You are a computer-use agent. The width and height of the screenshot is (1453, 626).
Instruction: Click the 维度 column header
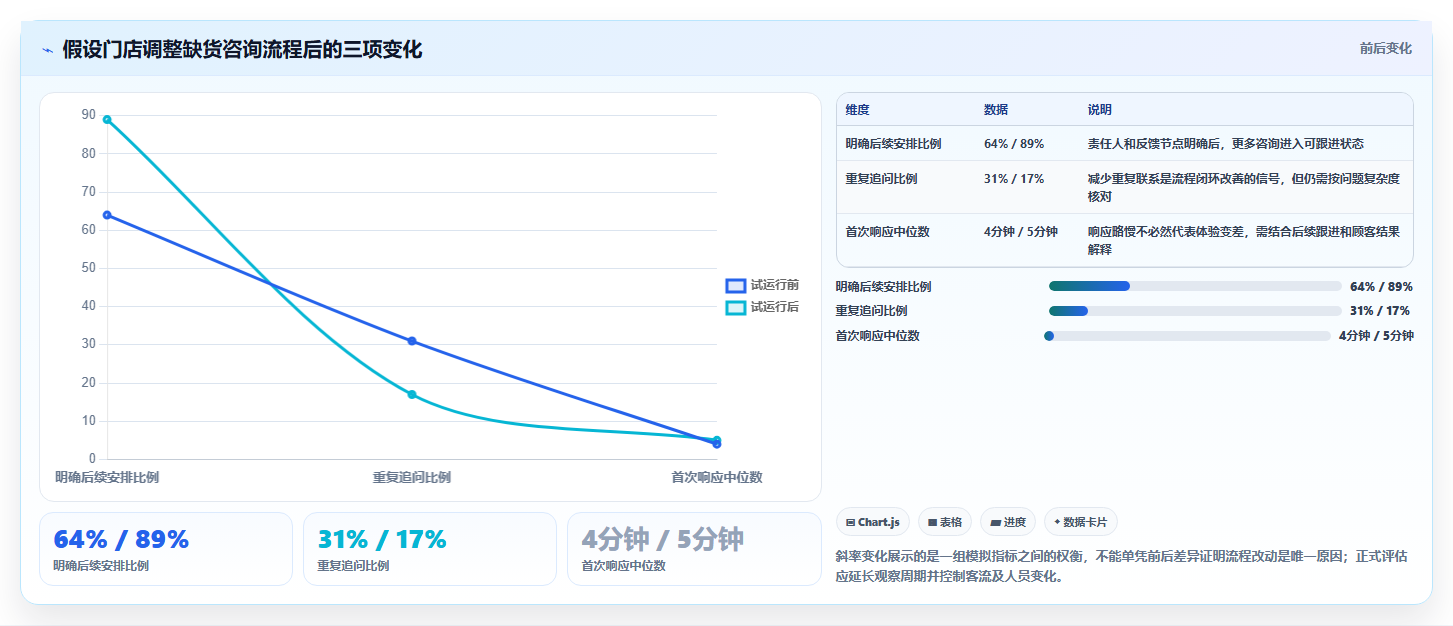[857, 110]
